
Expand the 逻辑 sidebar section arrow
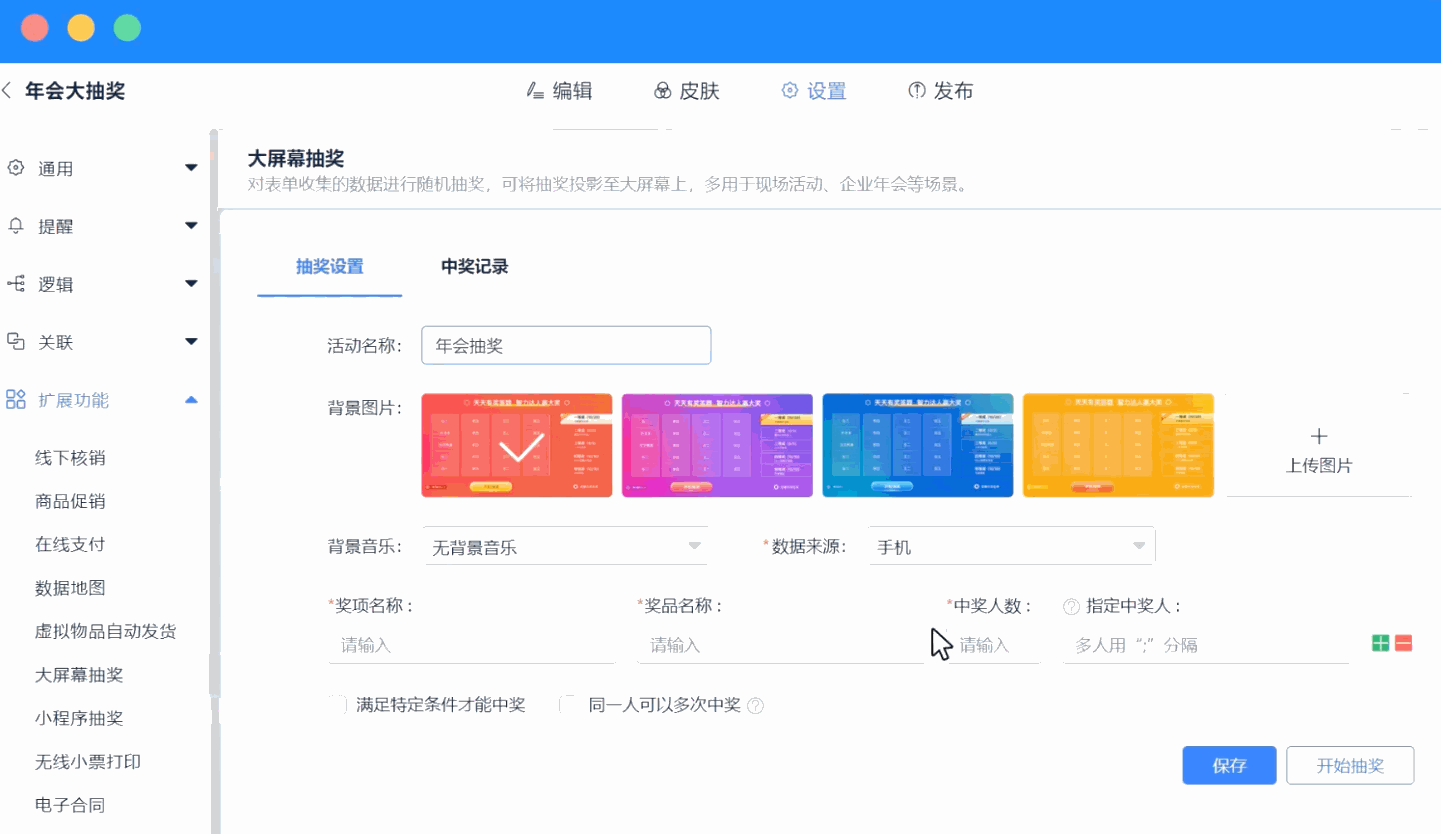[191, 284]
